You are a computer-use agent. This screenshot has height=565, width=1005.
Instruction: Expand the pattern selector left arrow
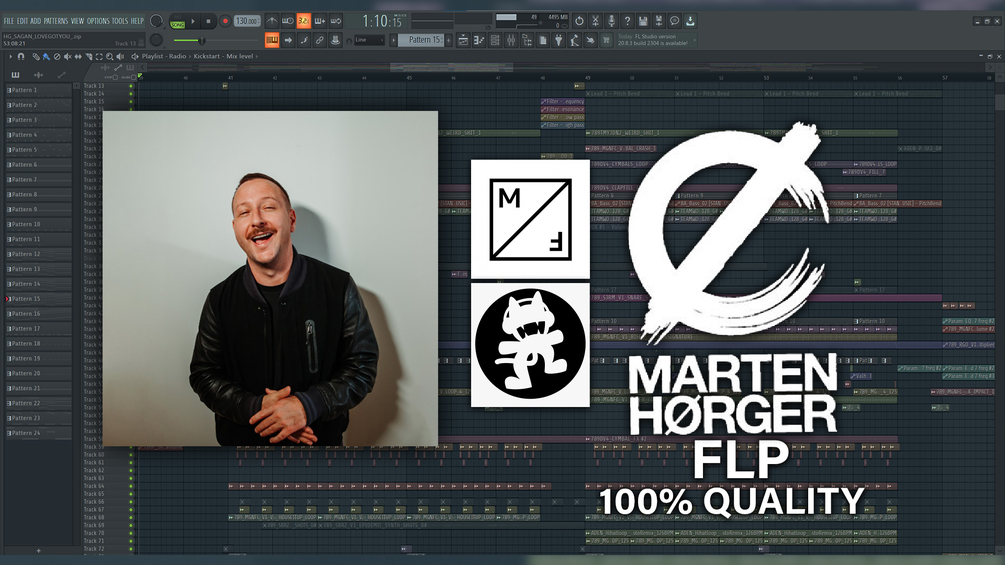click(394, 40)
